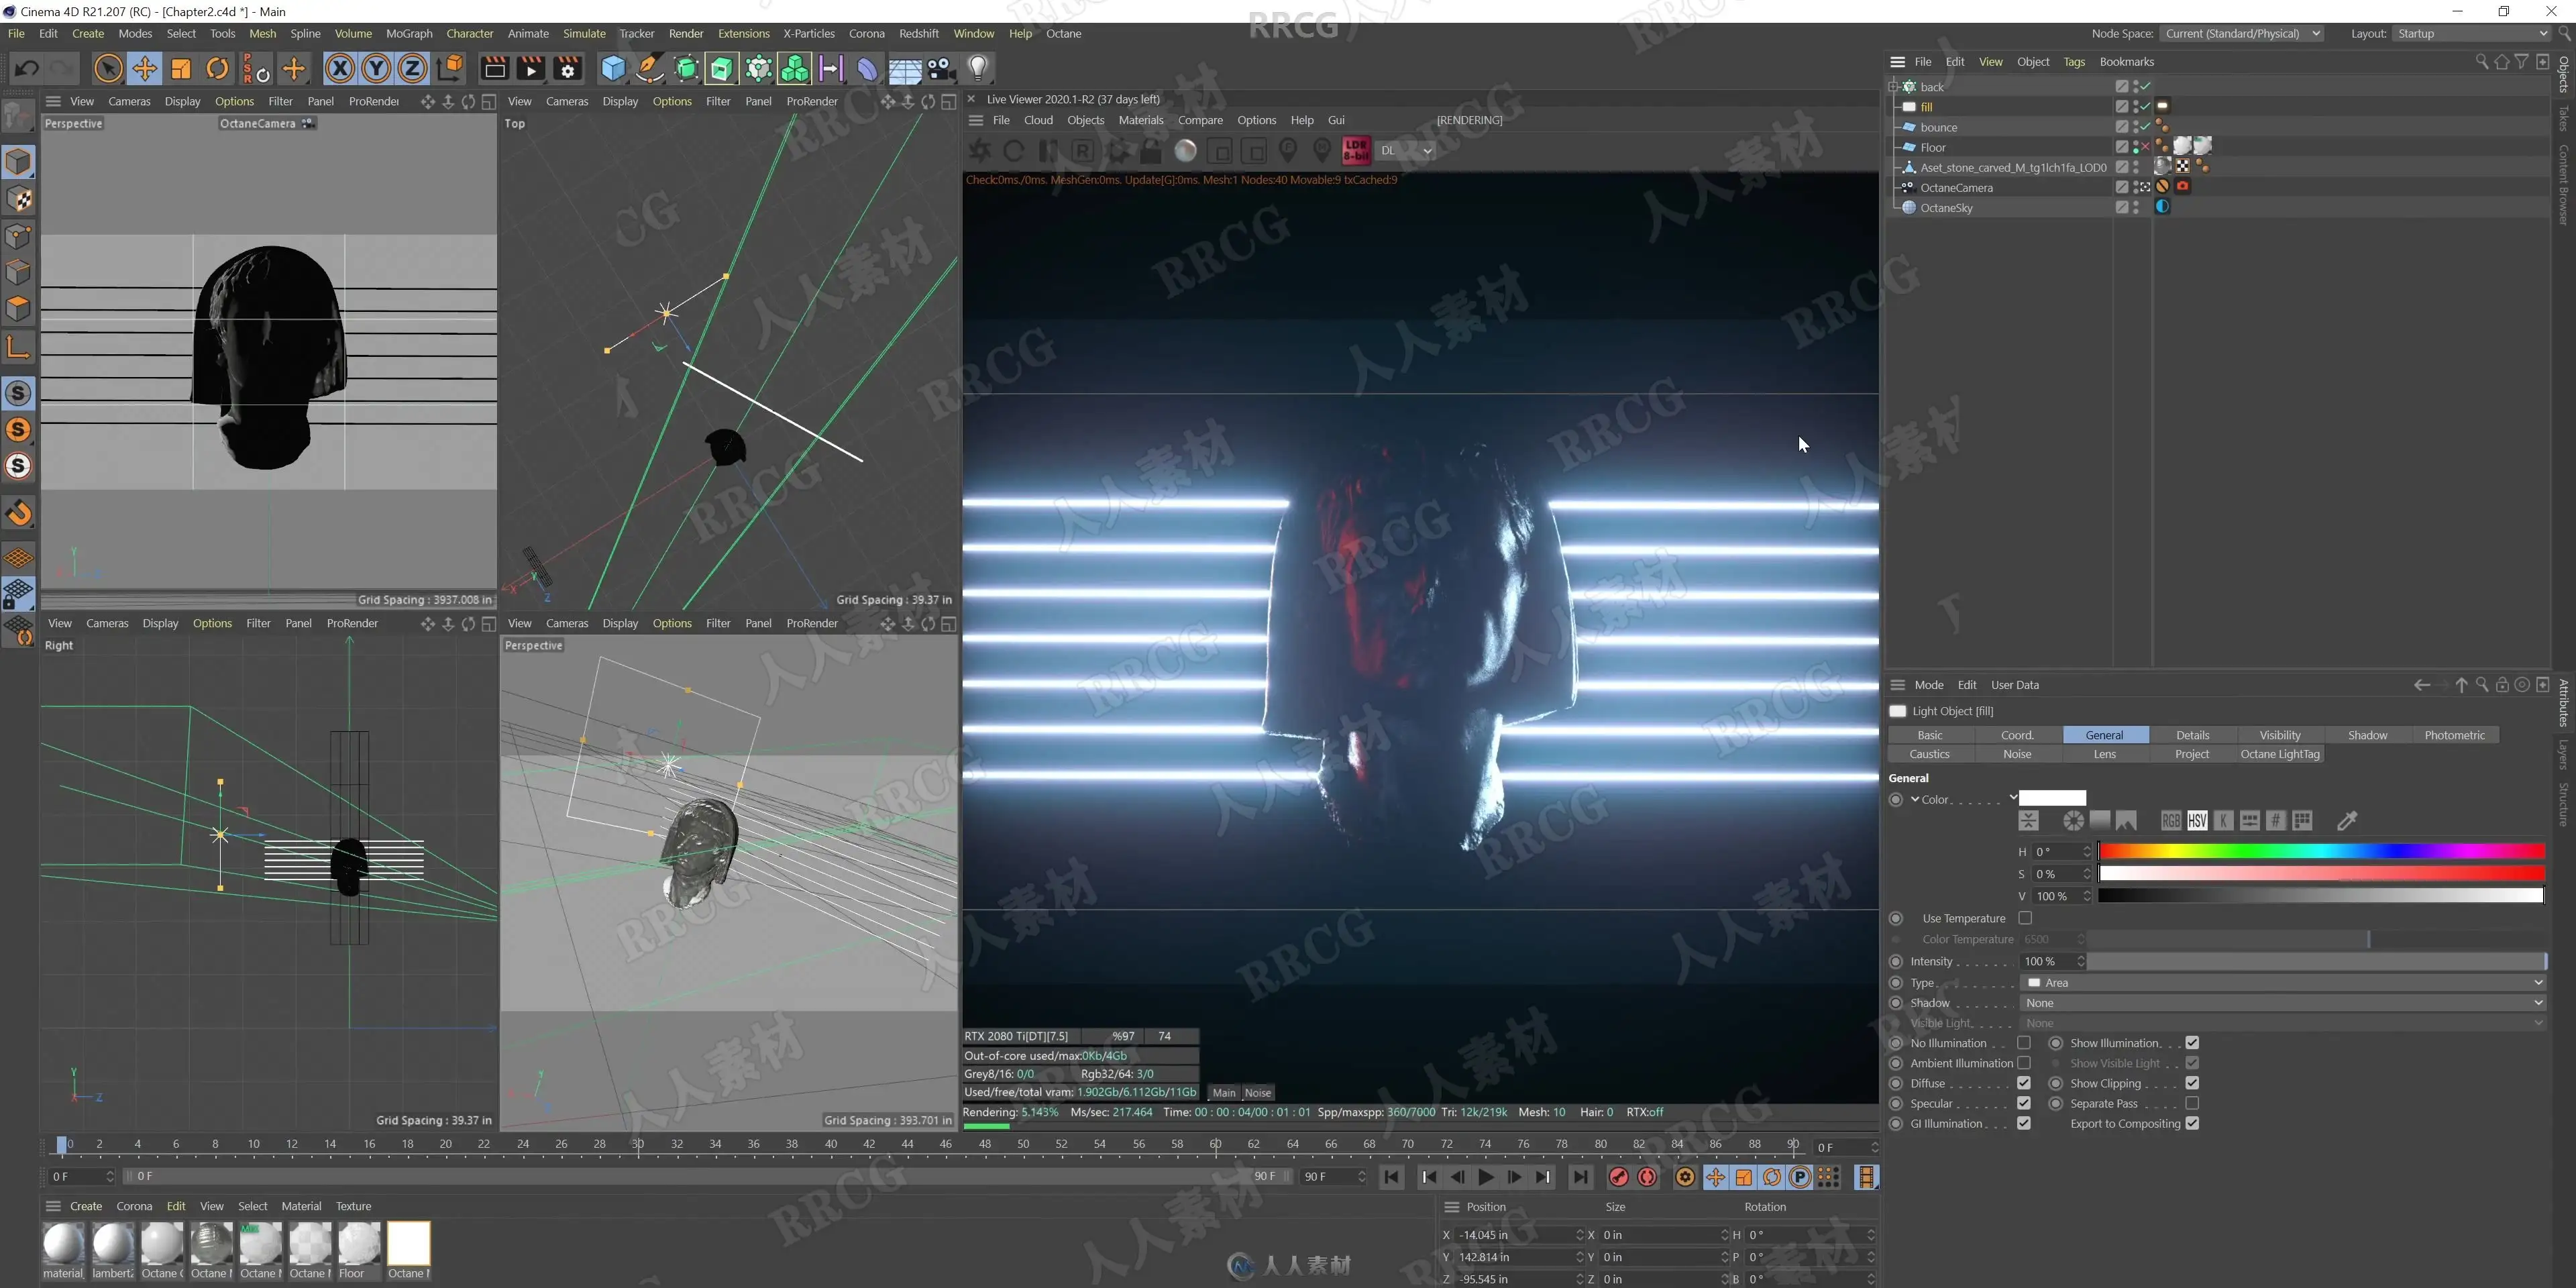Toggle the No Illumination checkbox
The width and height of the screenshot is (2576, 1288).
2024,1043
